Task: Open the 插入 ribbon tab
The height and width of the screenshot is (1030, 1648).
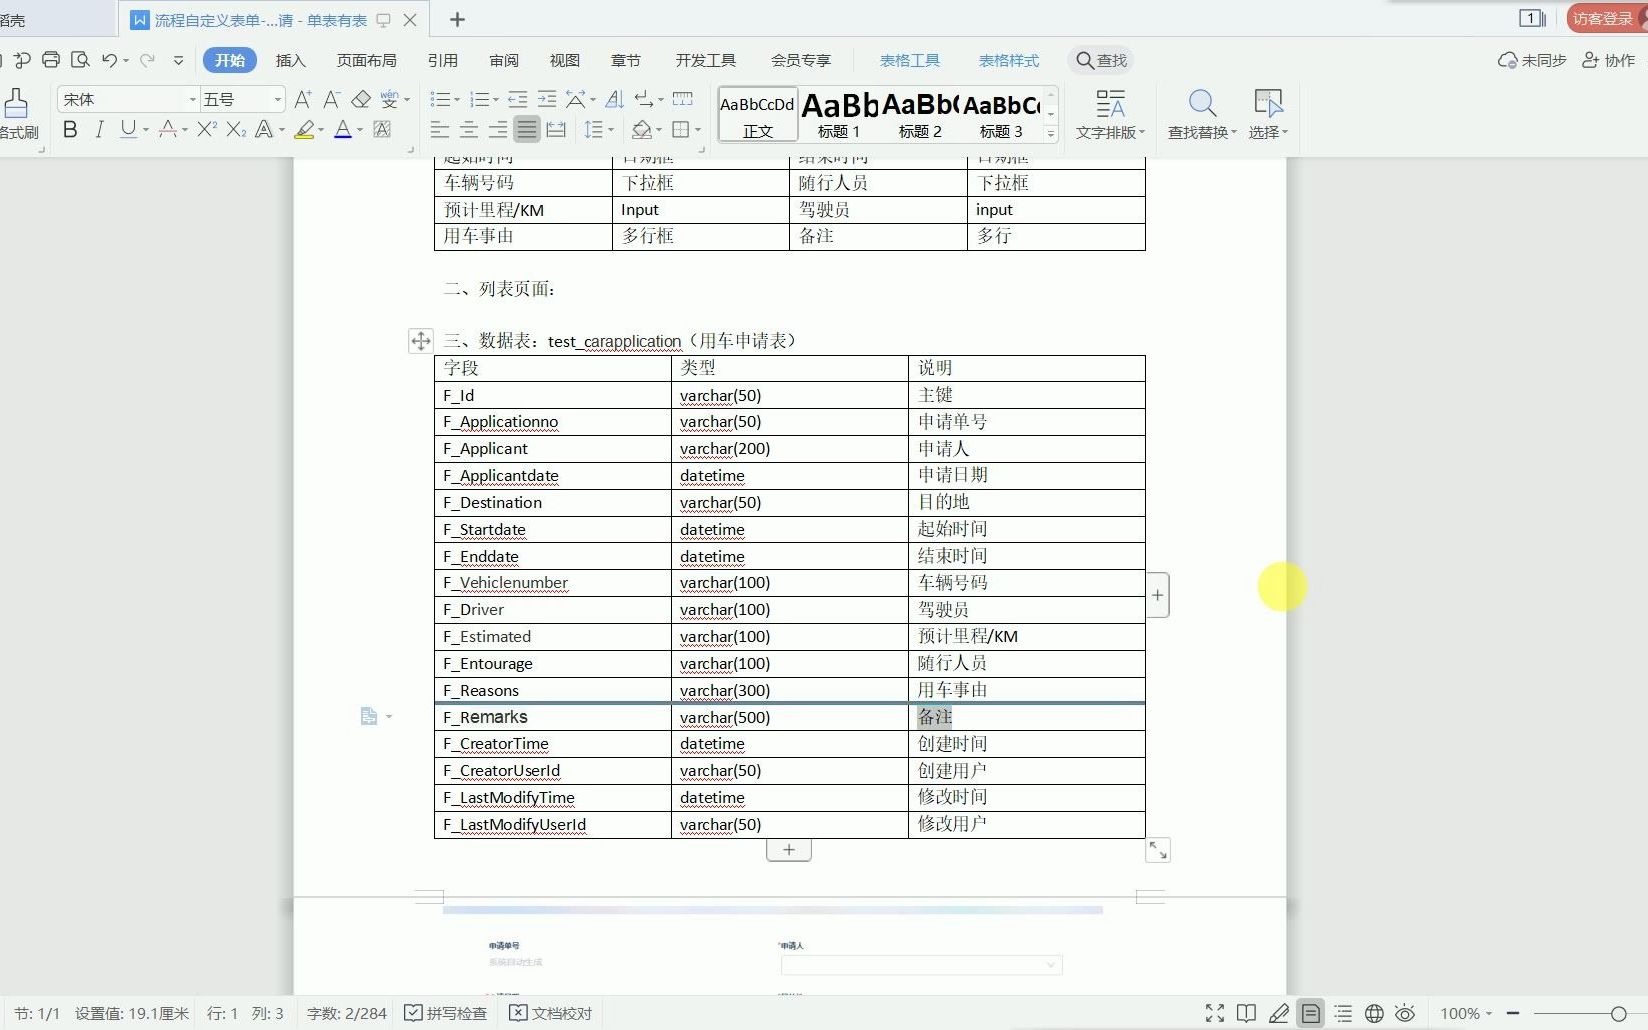Action: pyautogui.click(x=290, y=60)
